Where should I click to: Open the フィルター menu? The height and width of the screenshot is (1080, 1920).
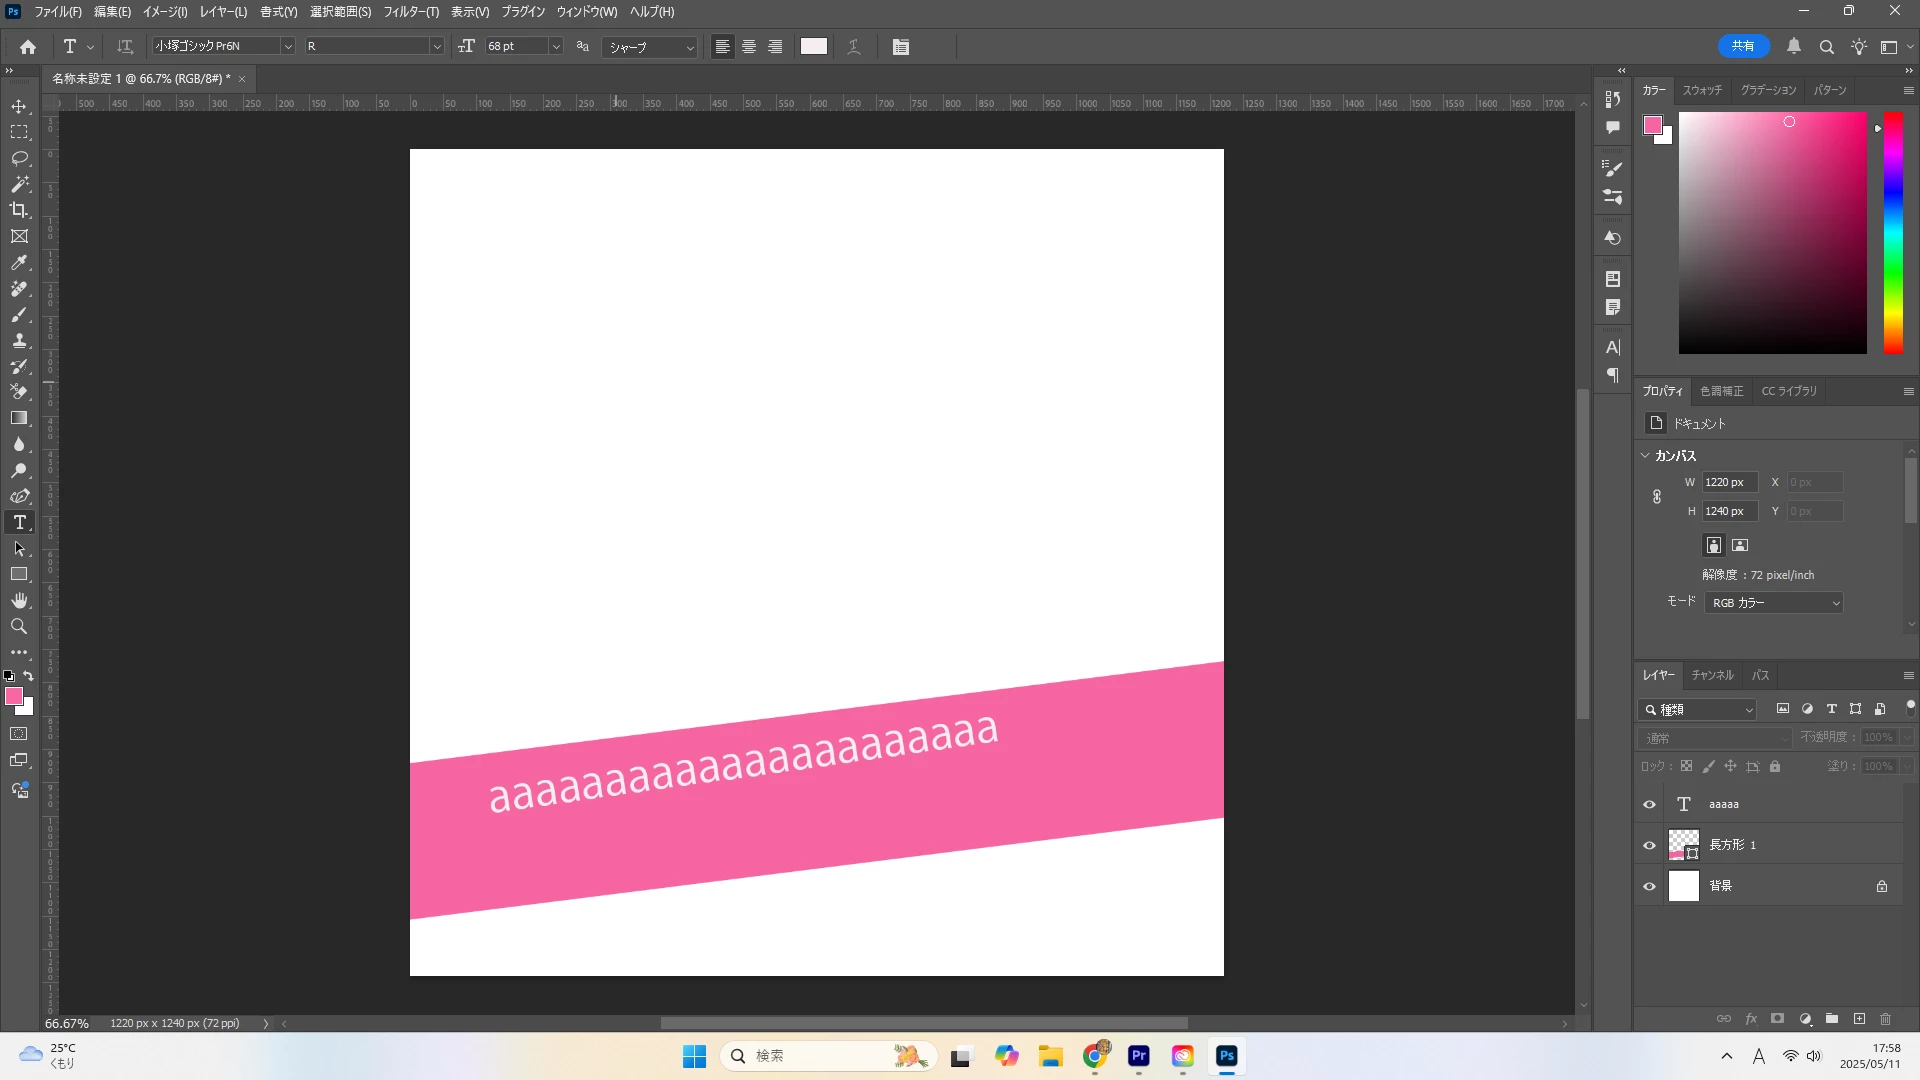[x=410, y=12]
